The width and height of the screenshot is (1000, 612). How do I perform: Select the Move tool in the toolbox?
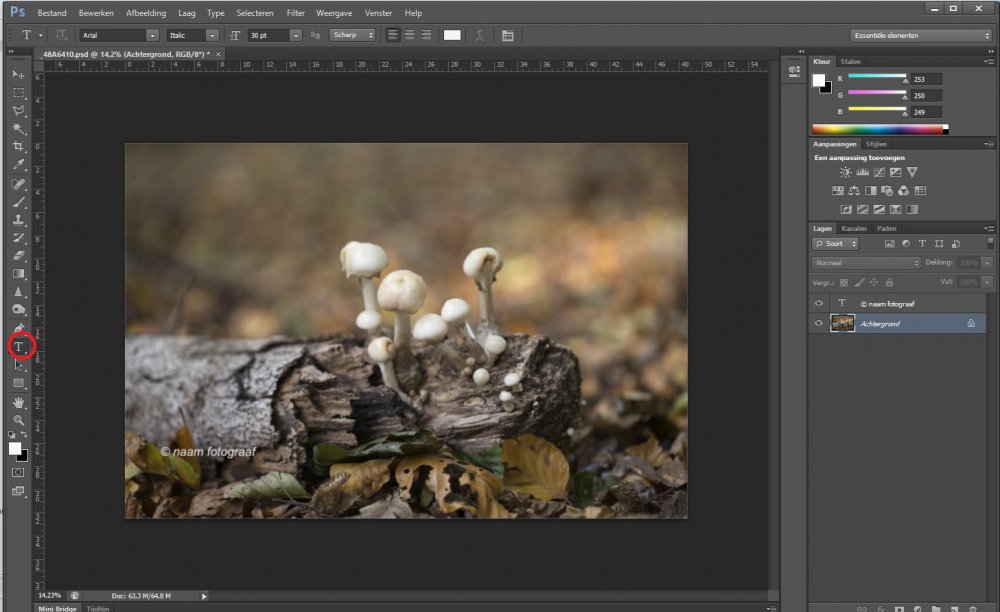[x=18, y=75]
